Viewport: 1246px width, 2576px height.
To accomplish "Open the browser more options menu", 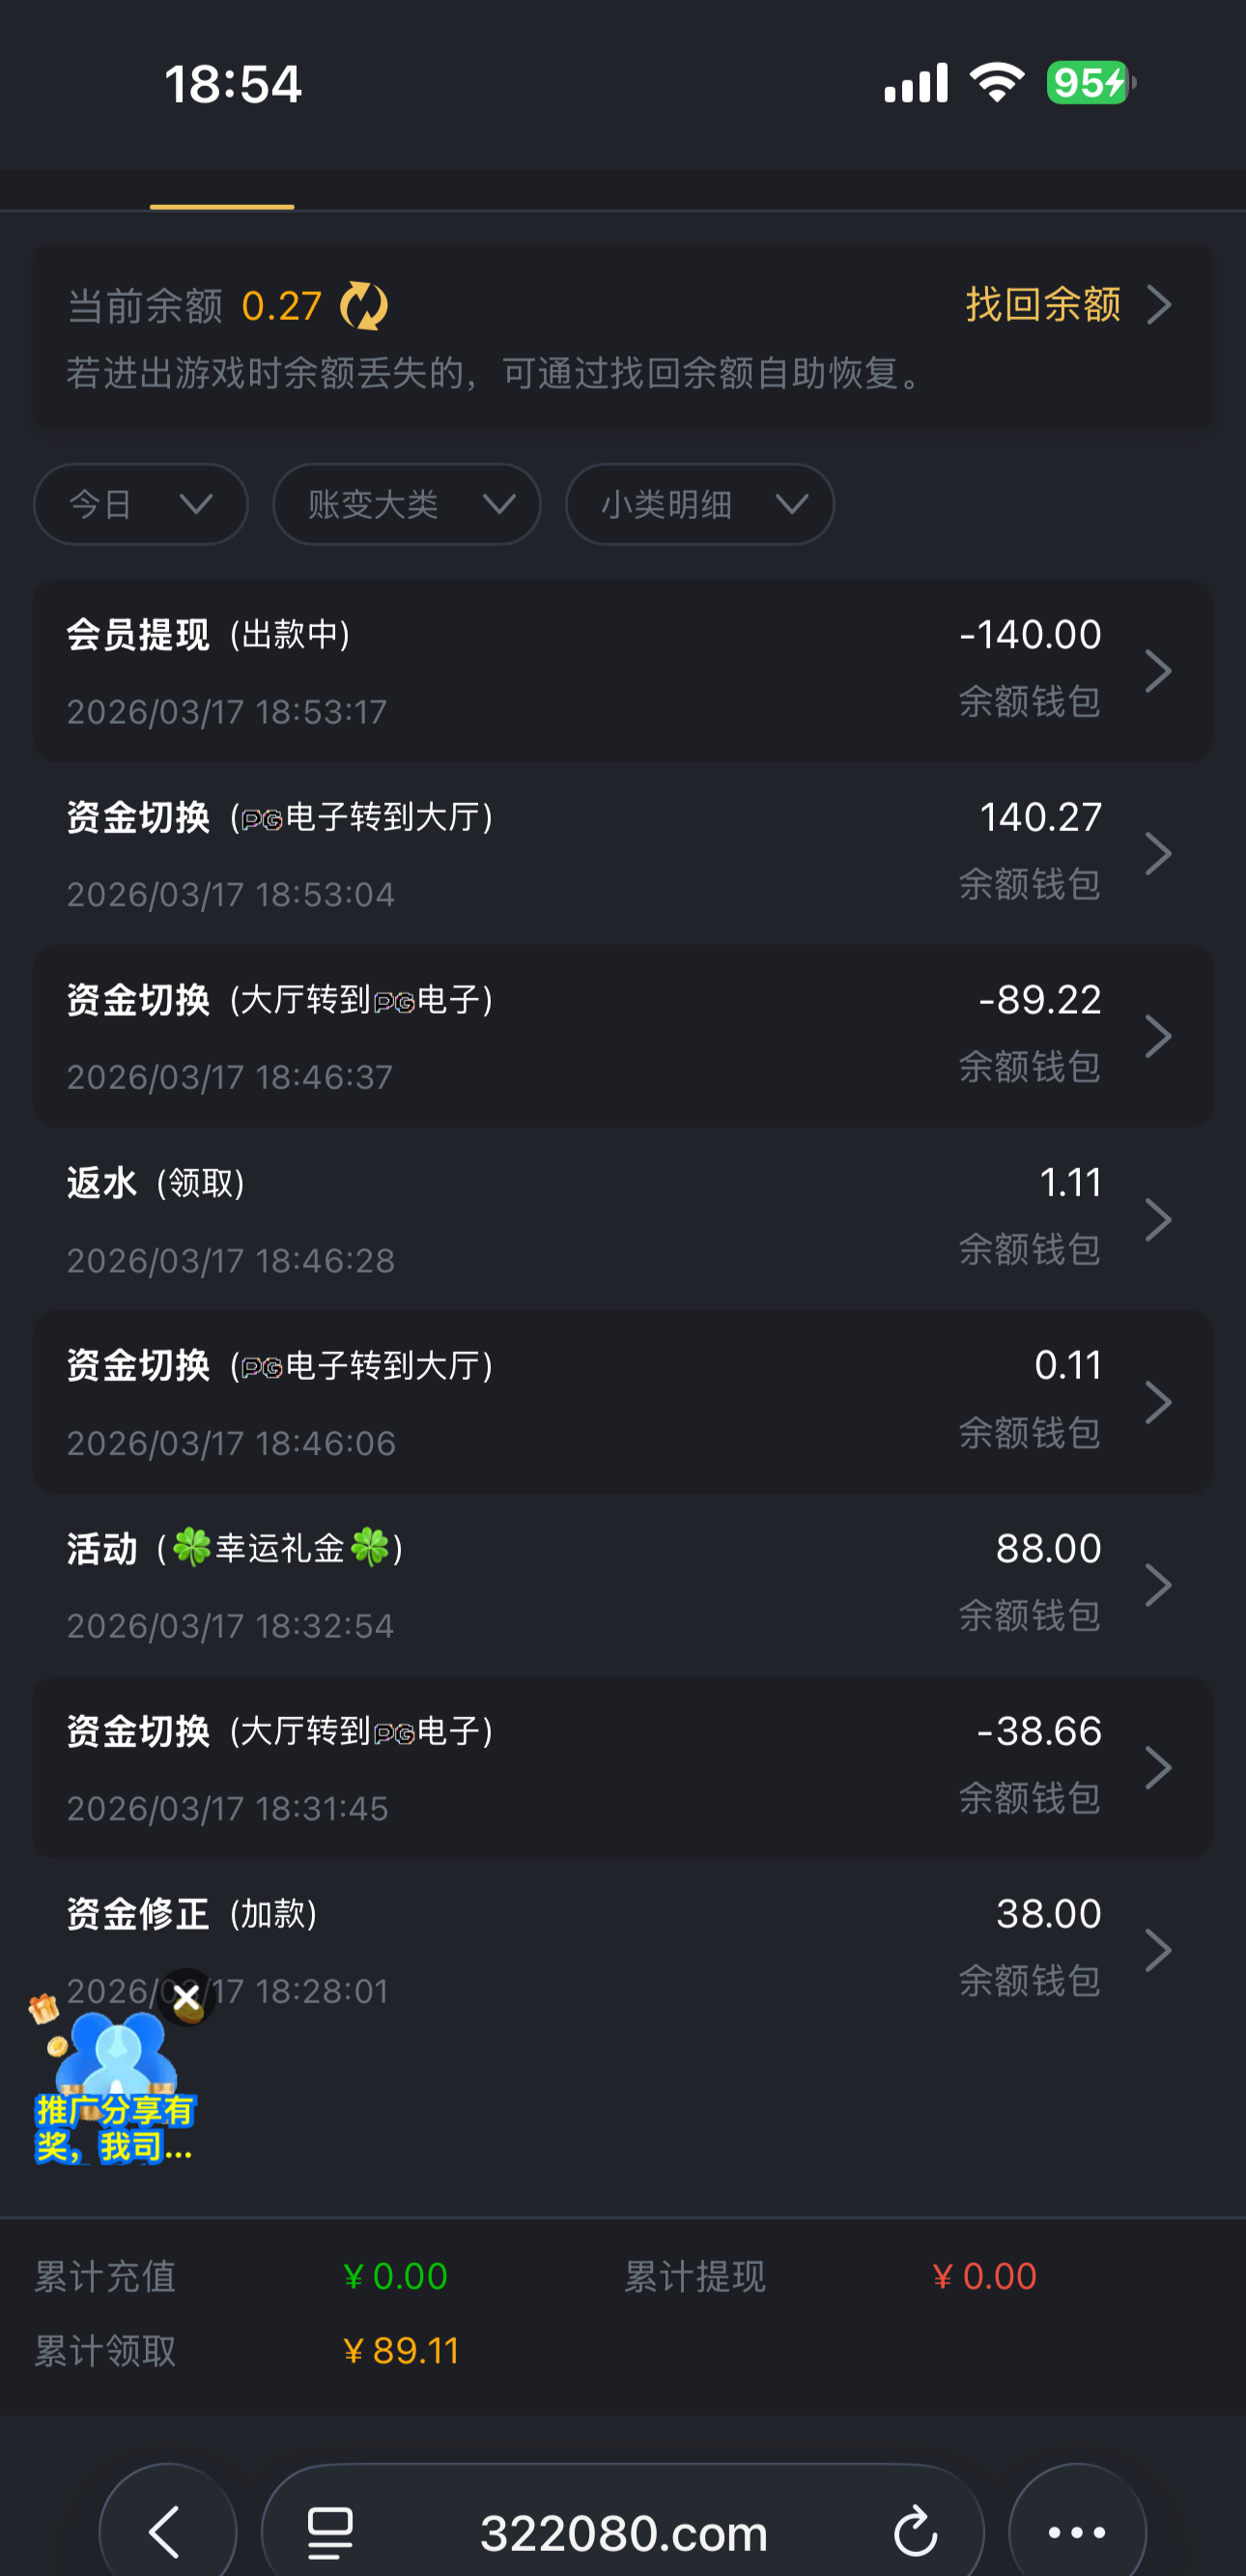I will [1076, 2531].
